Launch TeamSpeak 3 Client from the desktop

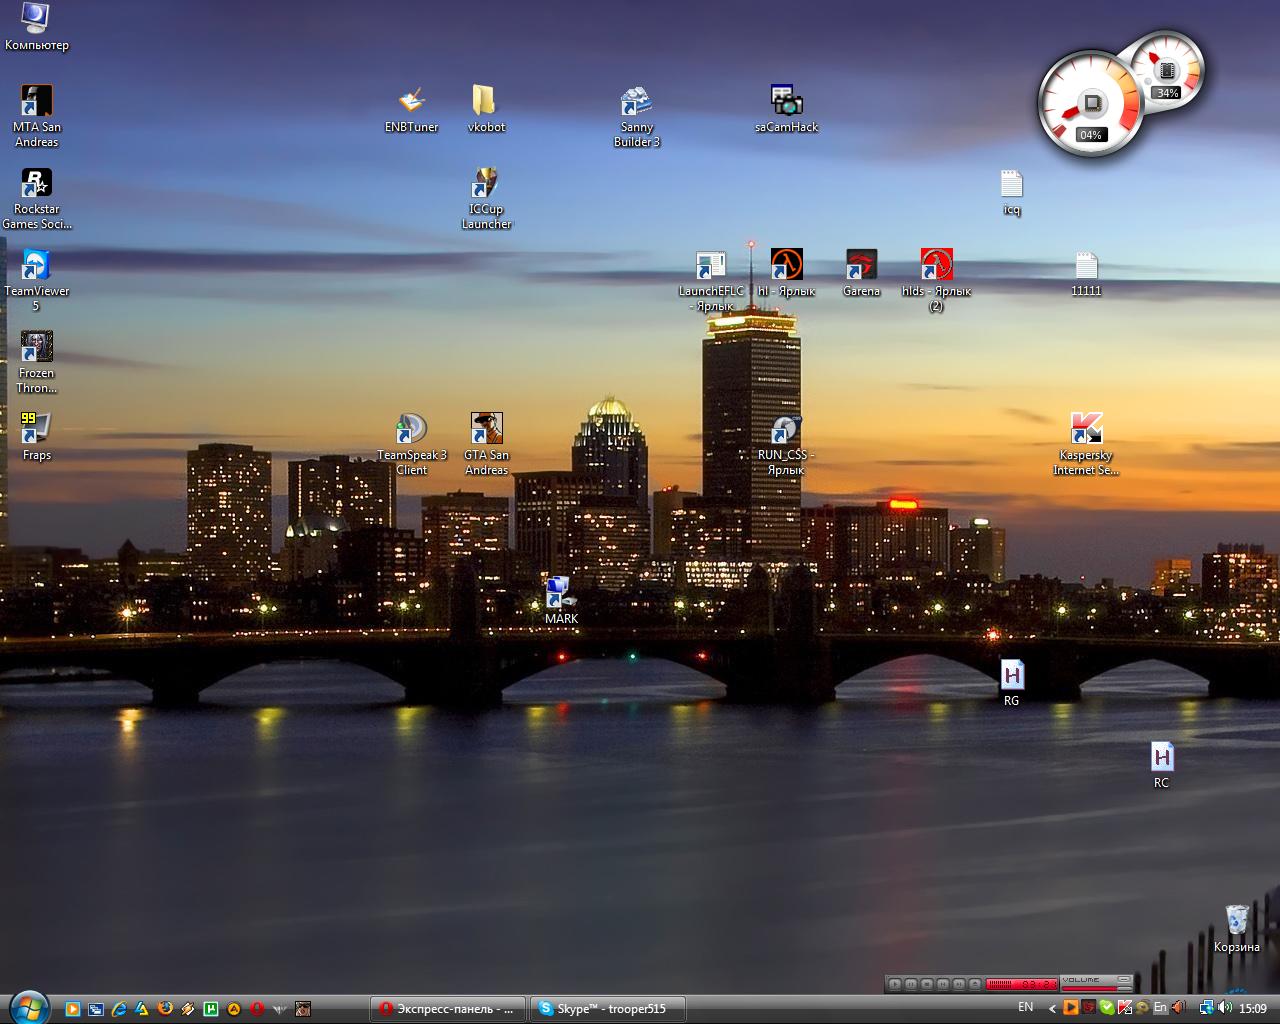coord(411,430)
